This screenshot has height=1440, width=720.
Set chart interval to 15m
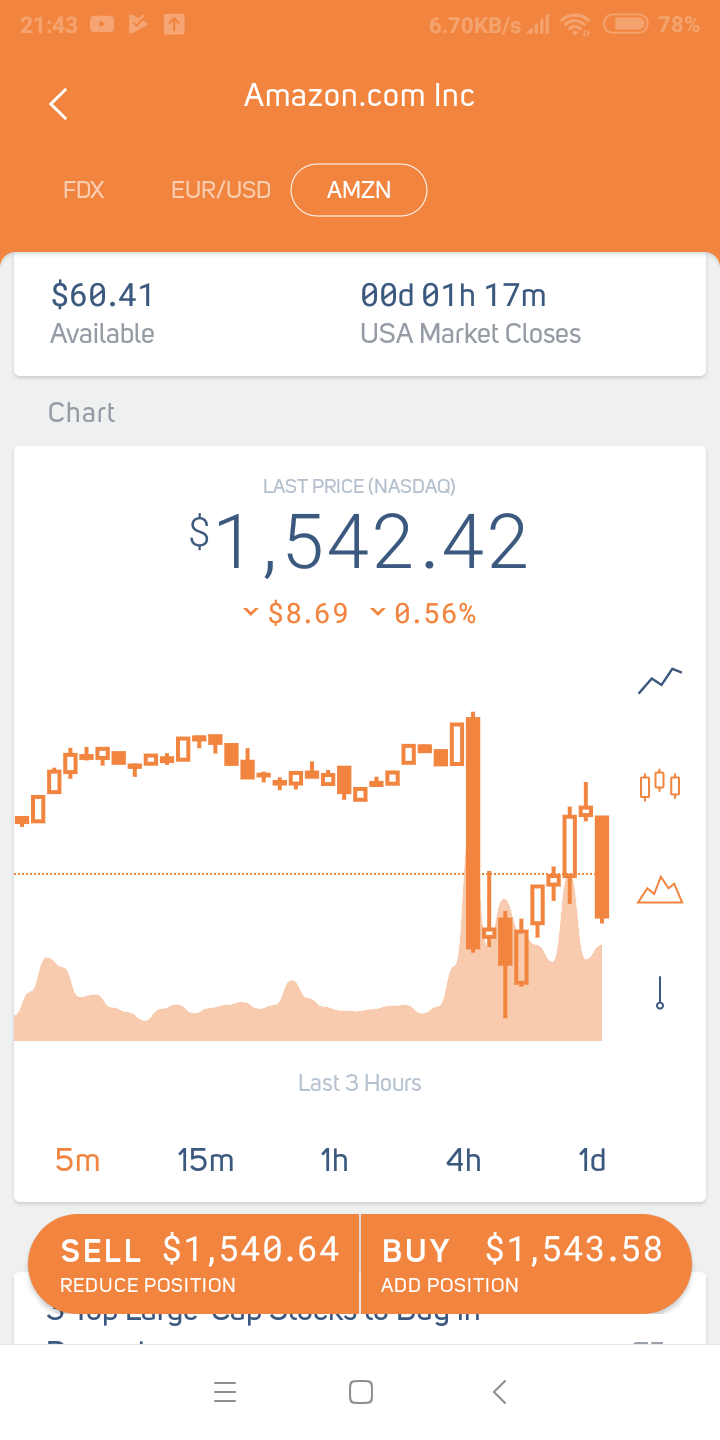pos(206,1160)
